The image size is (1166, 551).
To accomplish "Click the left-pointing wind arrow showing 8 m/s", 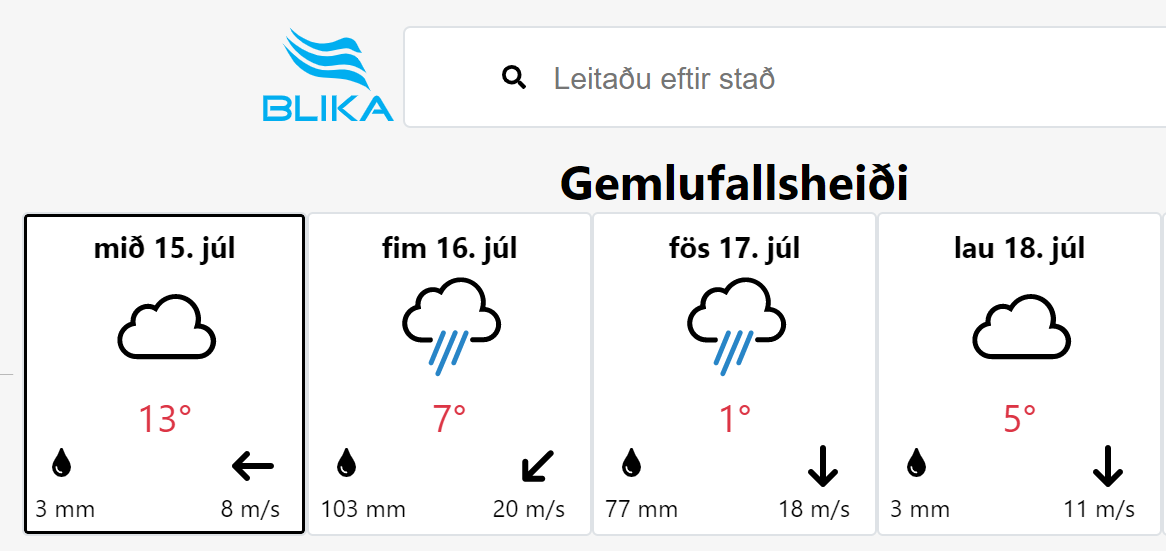I will (x=253, y=467).
